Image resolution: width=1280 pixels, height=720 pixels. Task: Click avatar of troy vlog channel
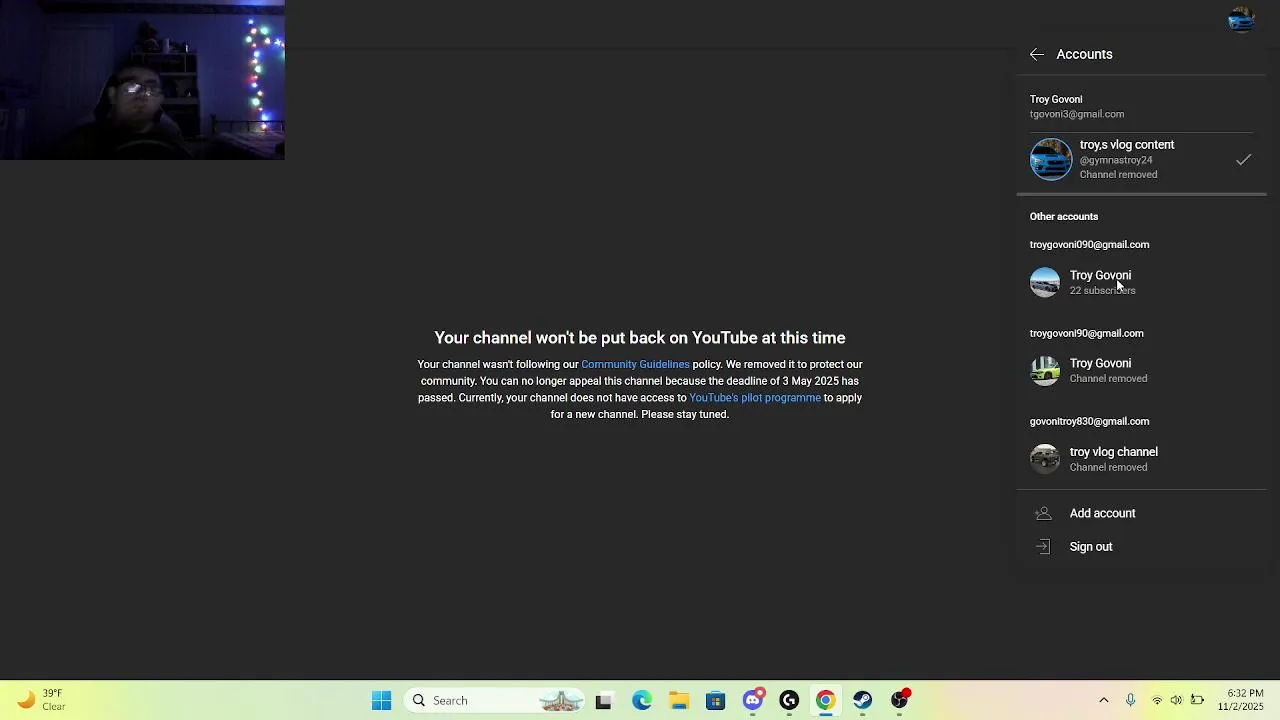1045,459
